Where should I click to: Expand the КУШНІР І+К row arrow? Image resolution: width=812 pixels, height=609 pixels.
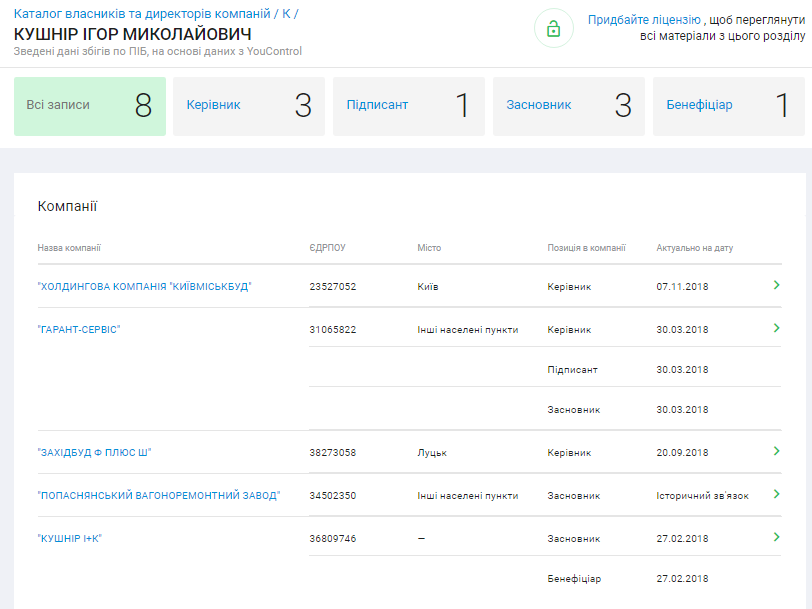[776, 537]
